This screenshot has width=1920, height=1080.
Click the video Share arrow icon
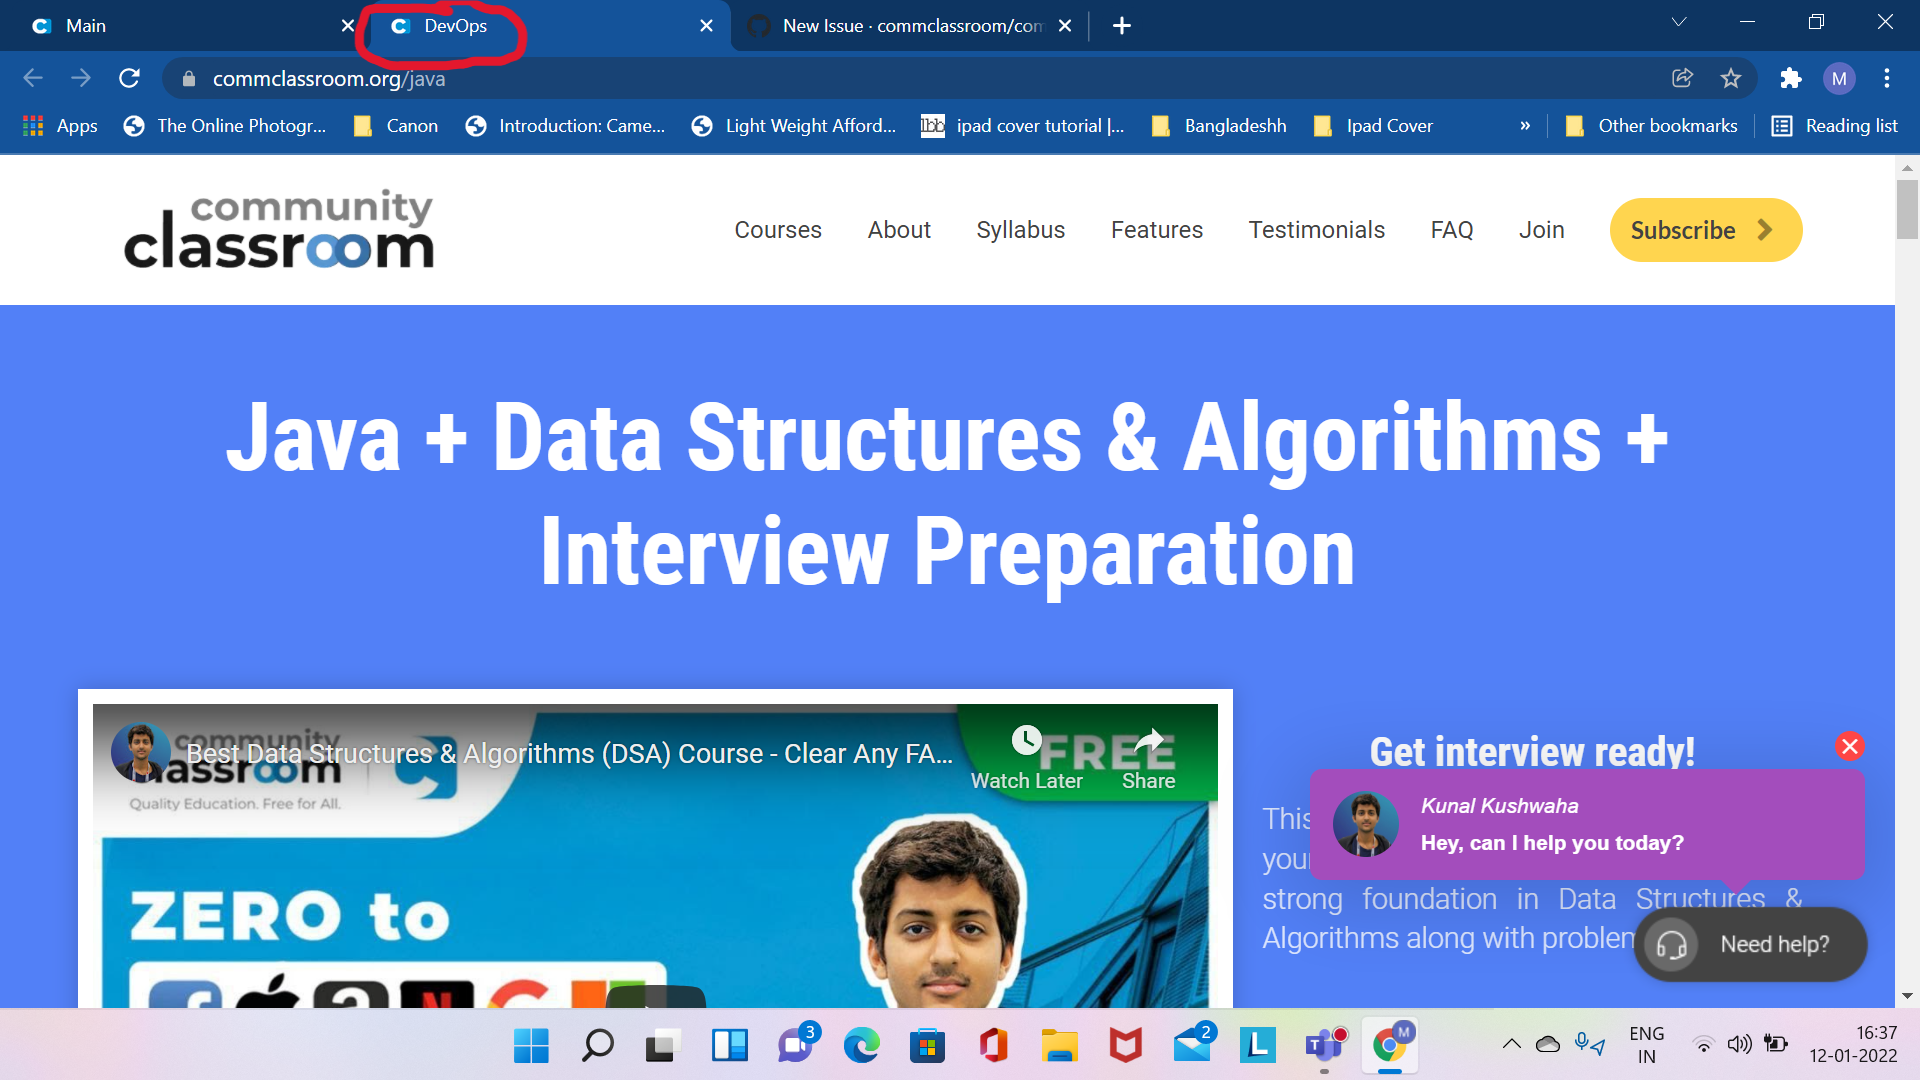point(1148,741)
